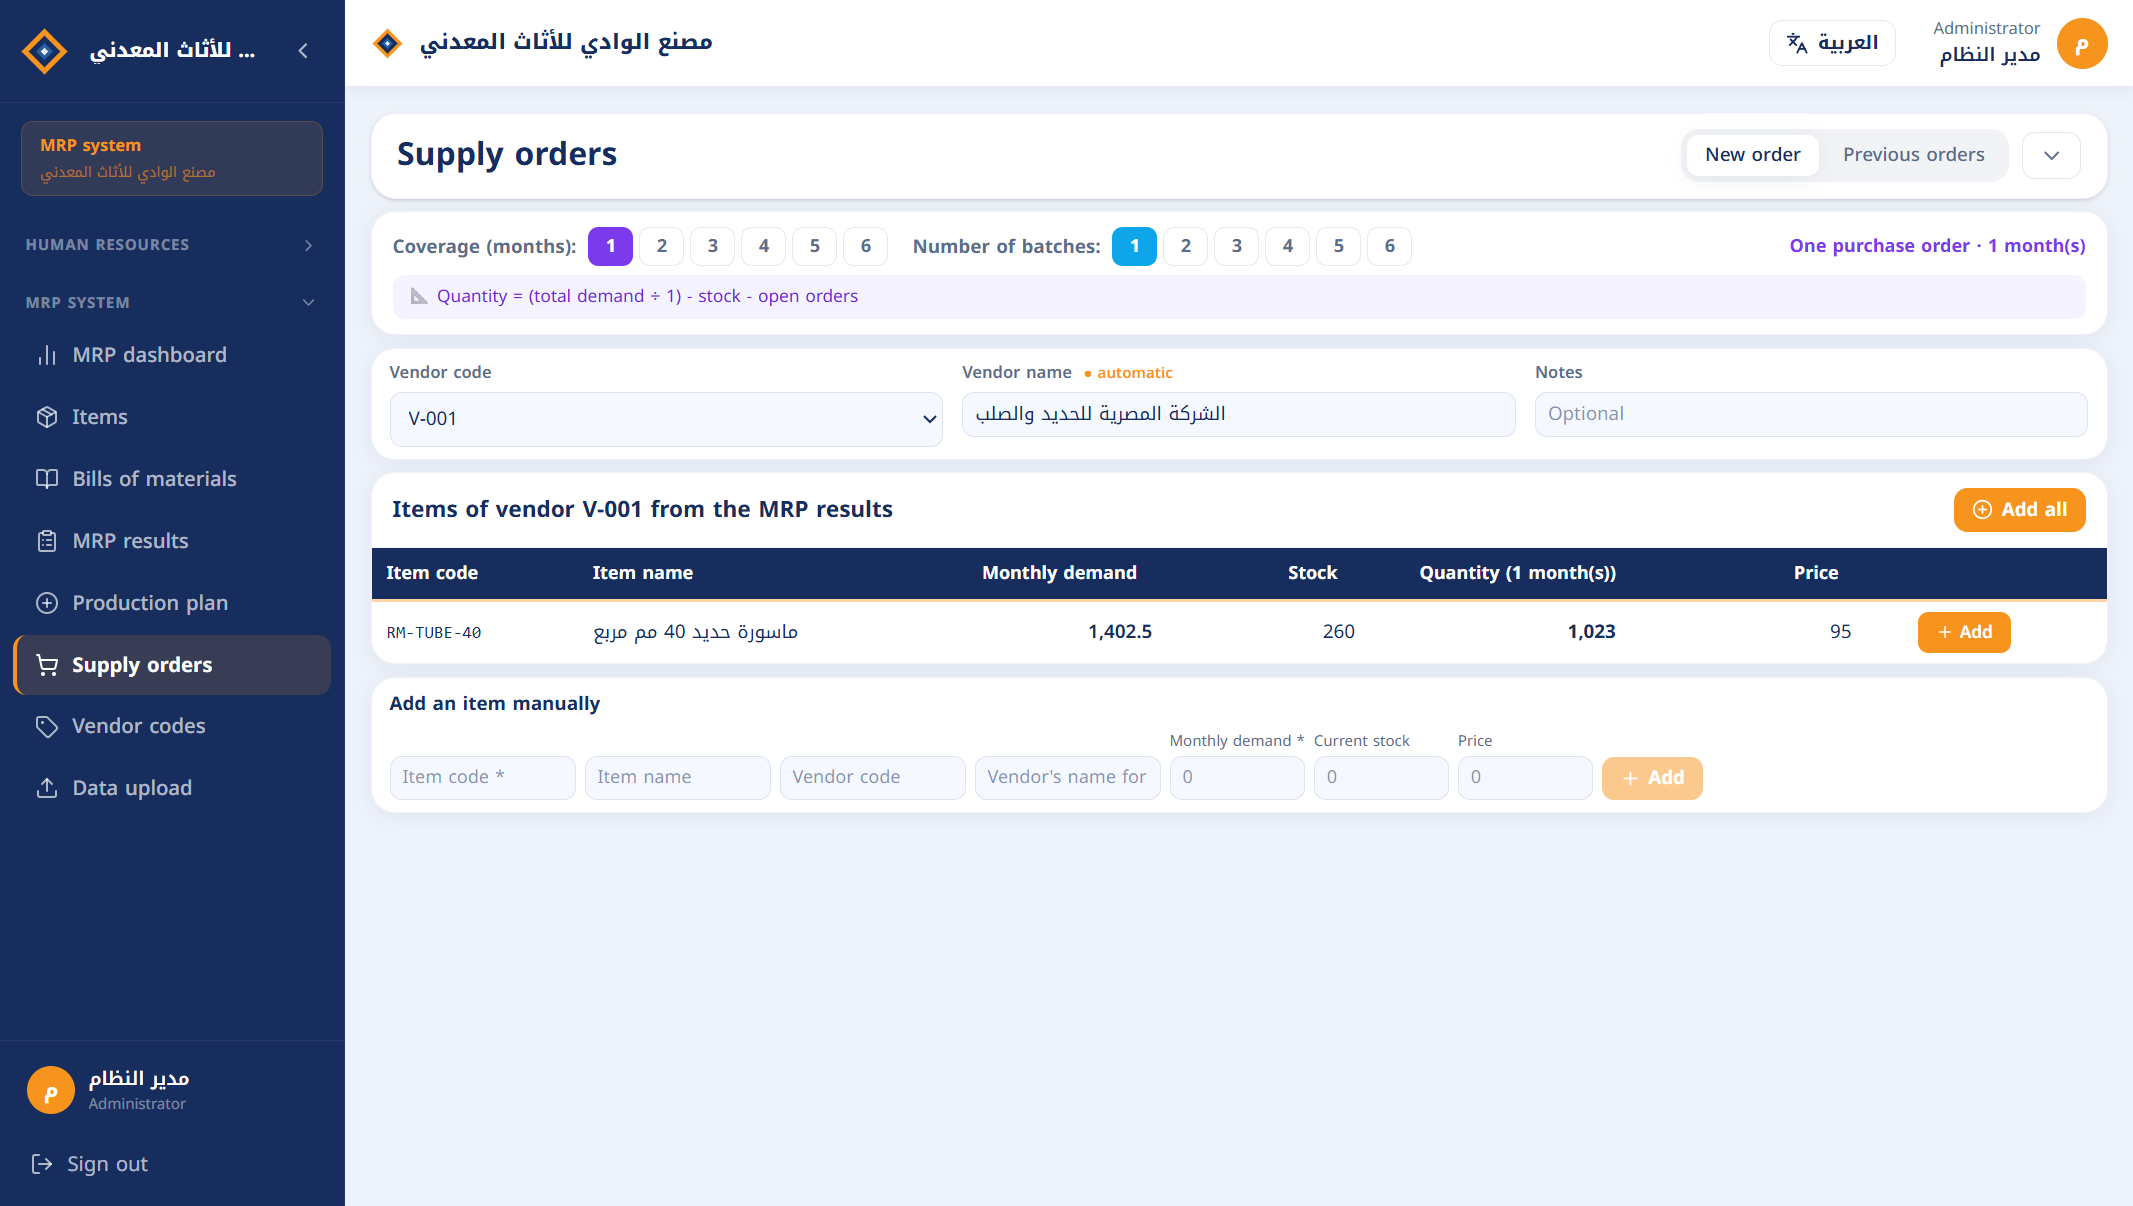The image size is (2133, 1206).
Task: Open the chevron dropdown beside Previous orders
Action: [x=2051, y=155]
